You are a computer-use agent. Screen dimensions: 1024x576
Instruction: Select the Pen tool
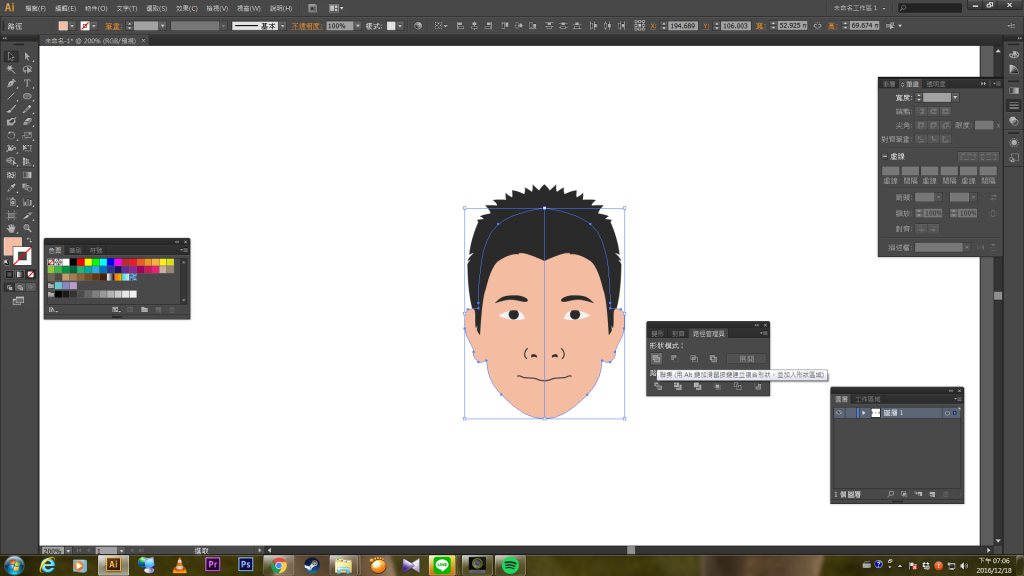11,83
